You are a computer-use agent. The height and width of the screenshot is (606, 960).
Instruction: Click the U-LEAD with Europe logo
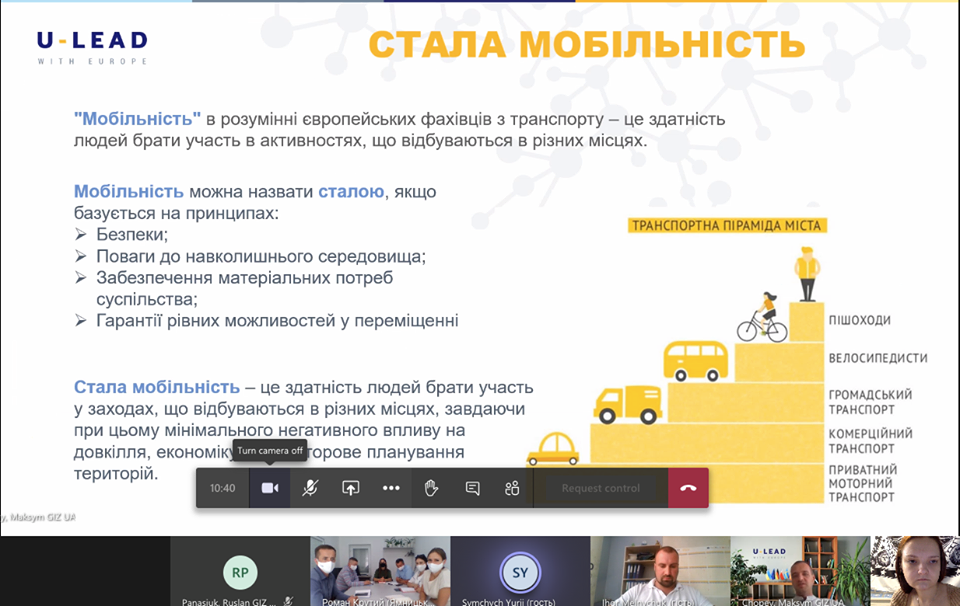[92, 46]
